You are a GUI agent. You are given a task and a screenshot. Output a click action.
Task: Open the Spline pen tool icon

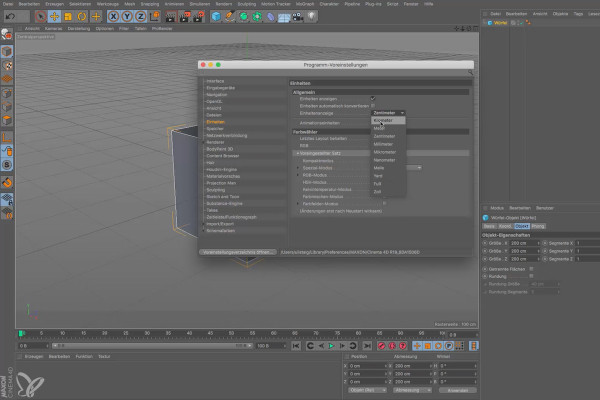(230, 16)
